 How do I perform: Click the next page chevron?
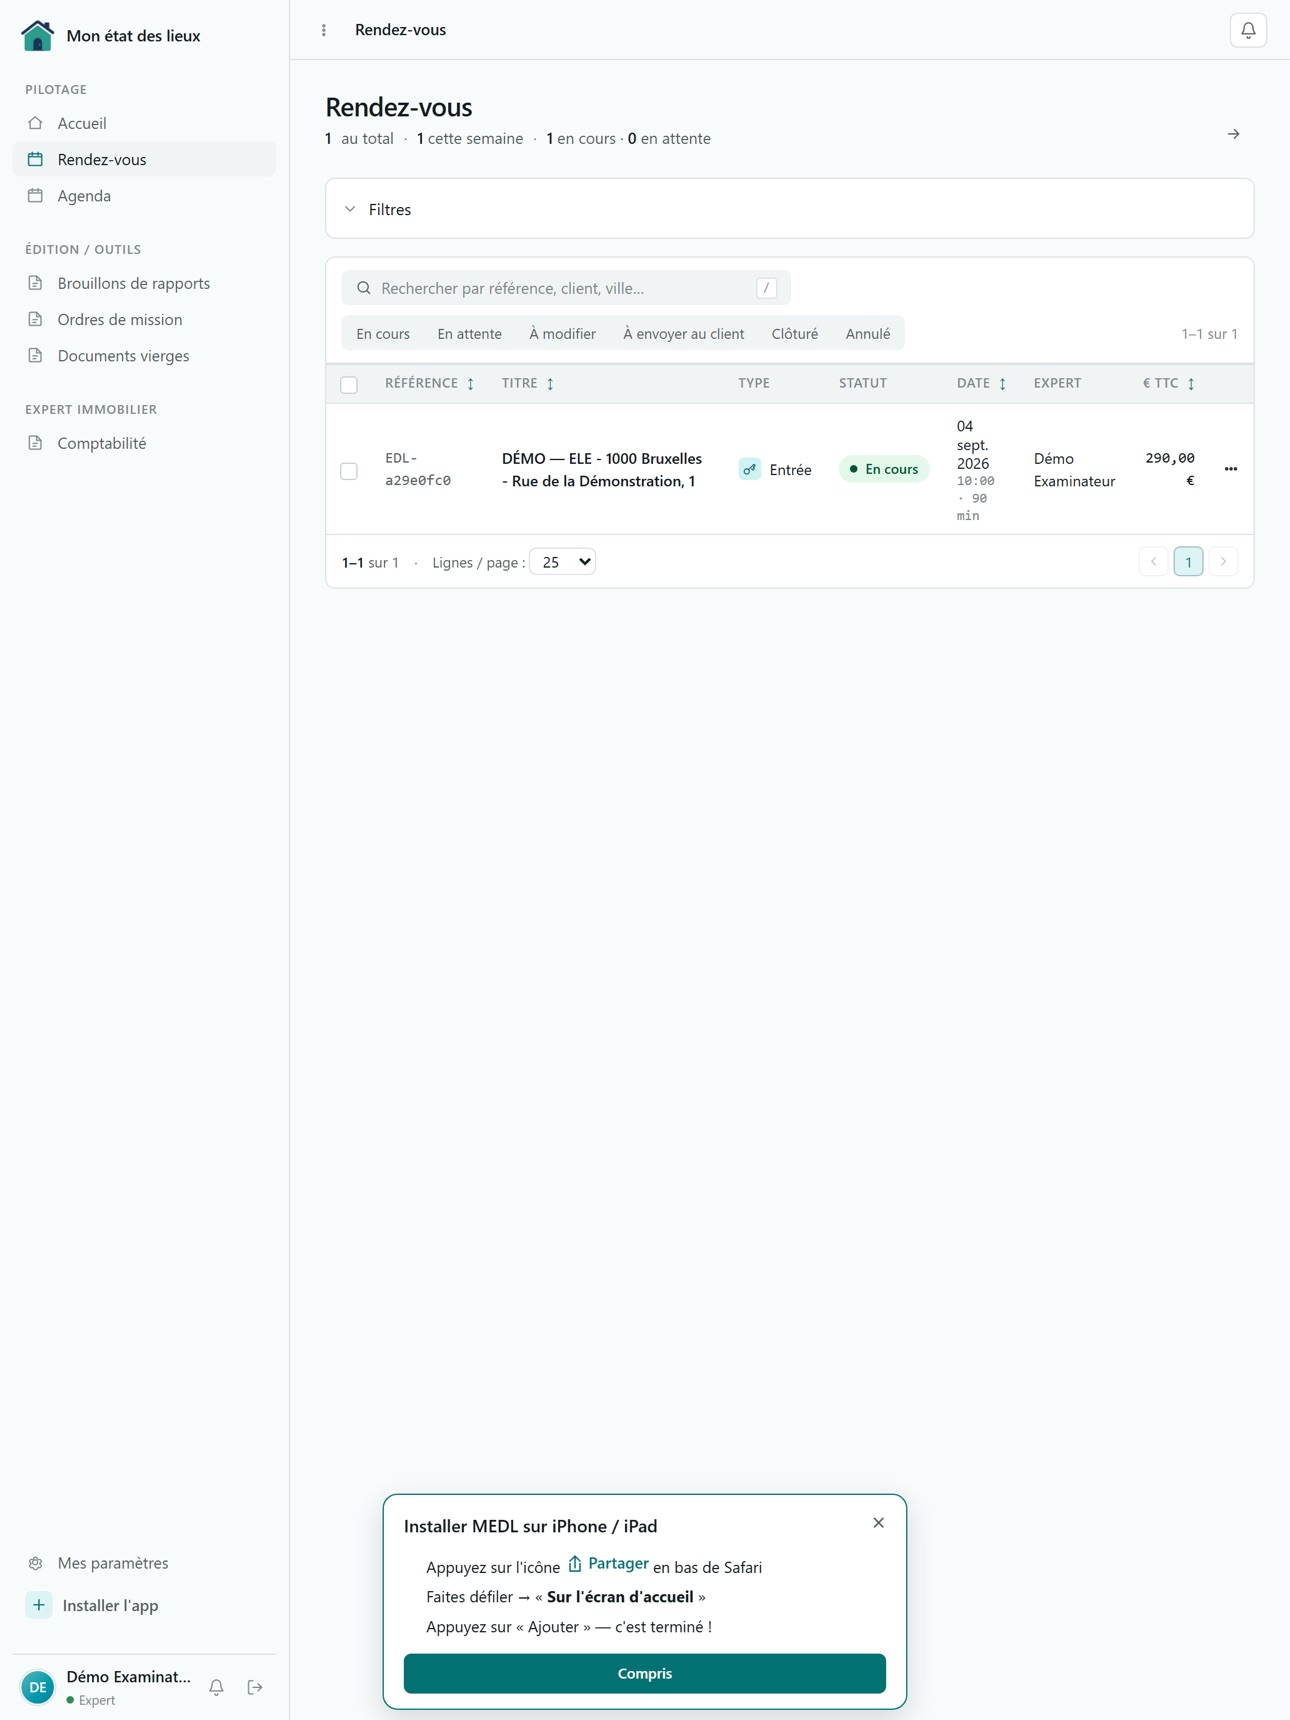pyautogui.click(x=1223, y=562)
